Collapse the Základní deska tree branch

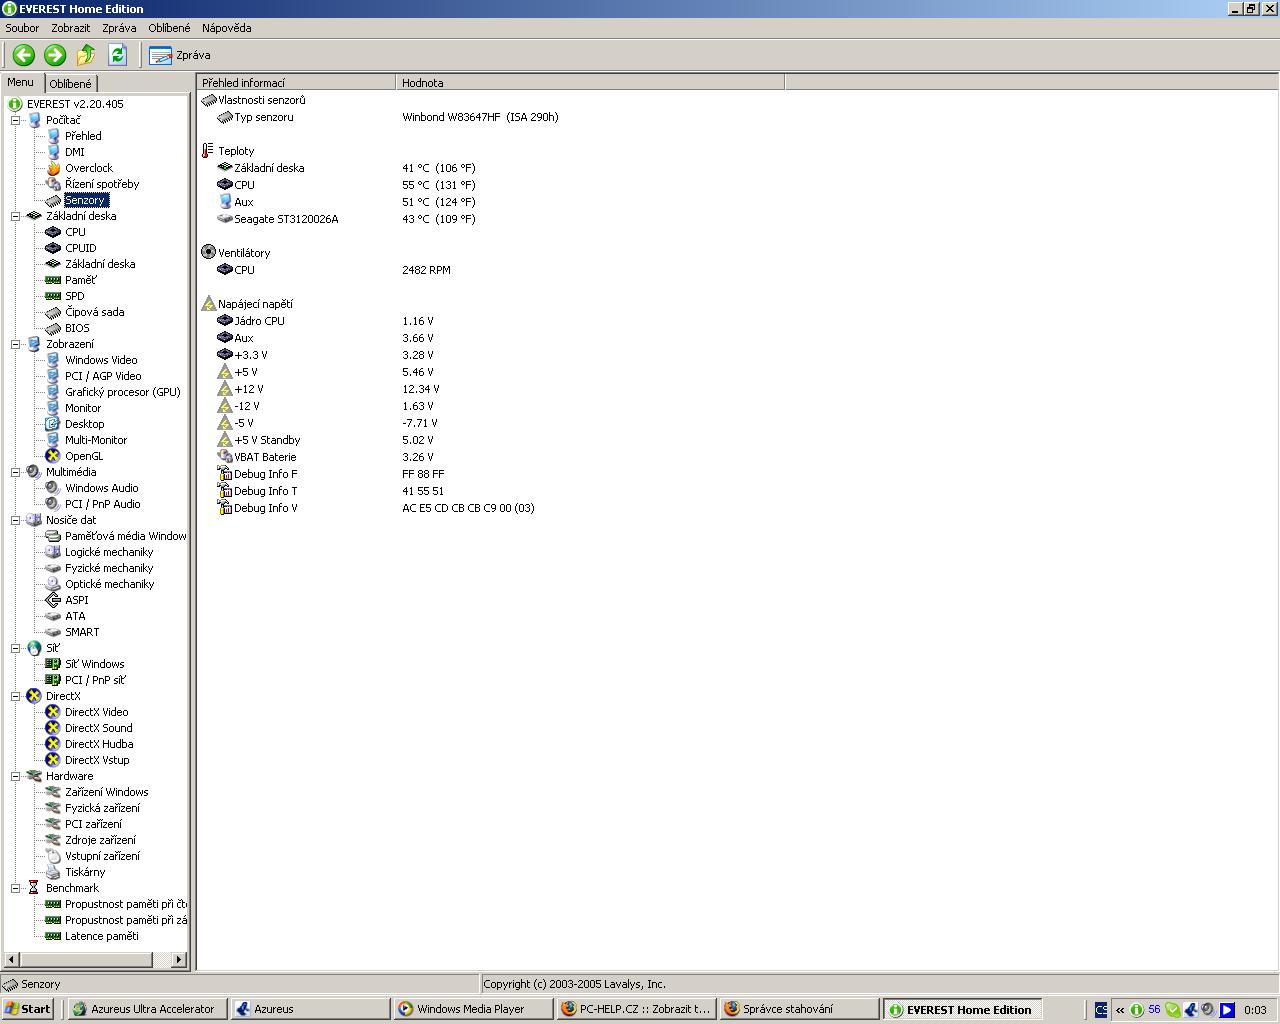pyautogui.click(x=16, y=216)
